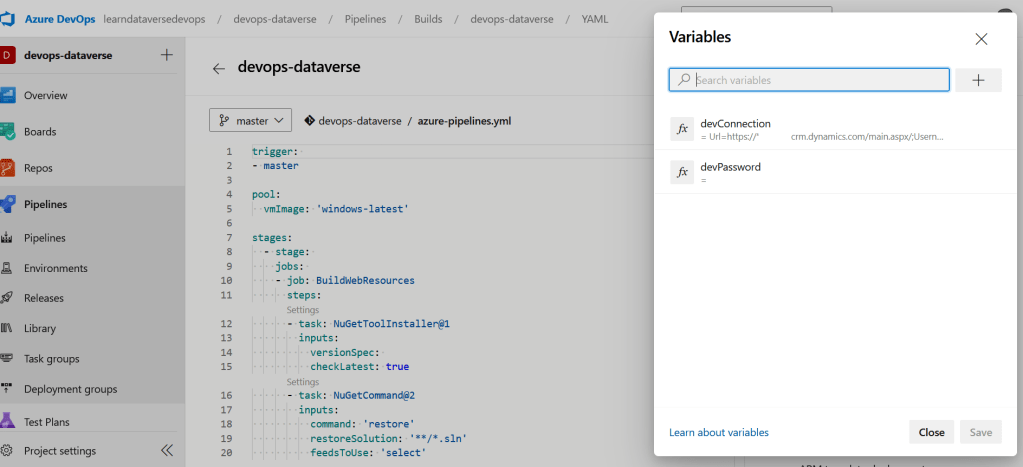
Task: Open Pipelines breadcrumb link
Action: pyautogui.click(x=365, y=19)
